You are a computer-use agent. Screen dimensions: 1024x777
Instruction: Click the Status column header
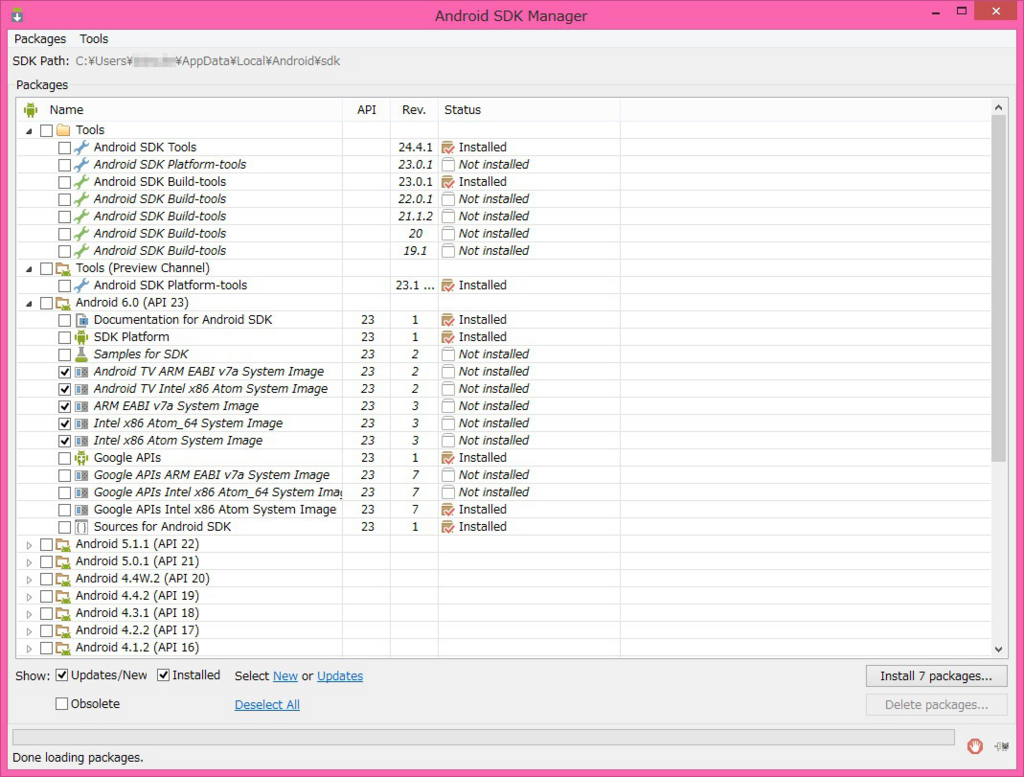[529, 110]
